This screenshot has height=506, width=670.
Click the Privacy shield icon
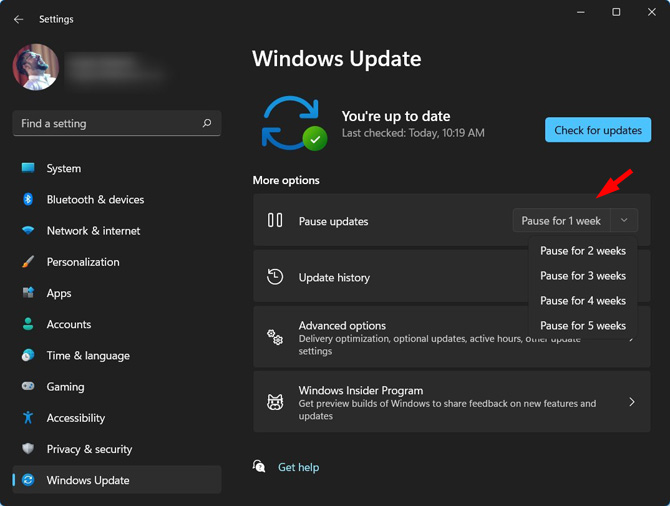click(28, 448)
